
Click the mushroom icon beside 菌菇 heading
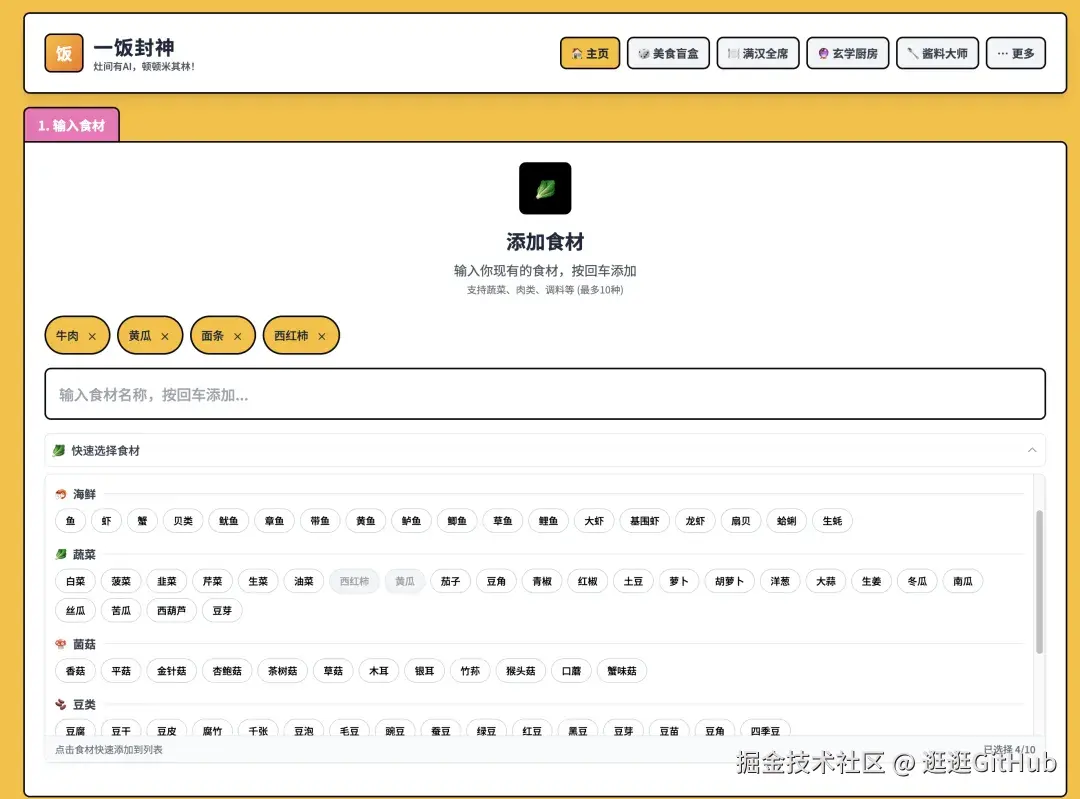click(60, 644)
